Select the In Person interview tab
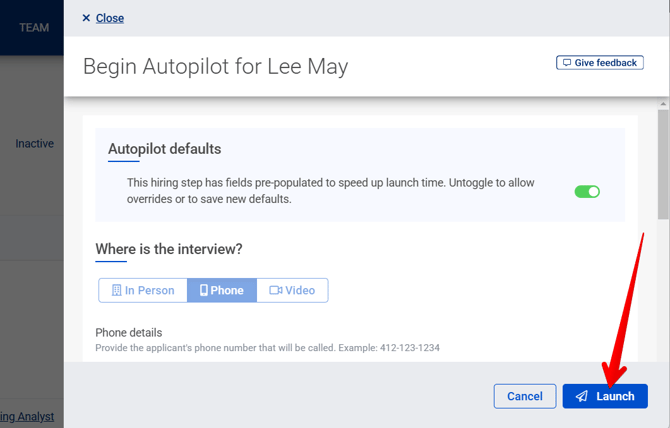This screenshot has height=428, width=670. click(x=143, y=291)
